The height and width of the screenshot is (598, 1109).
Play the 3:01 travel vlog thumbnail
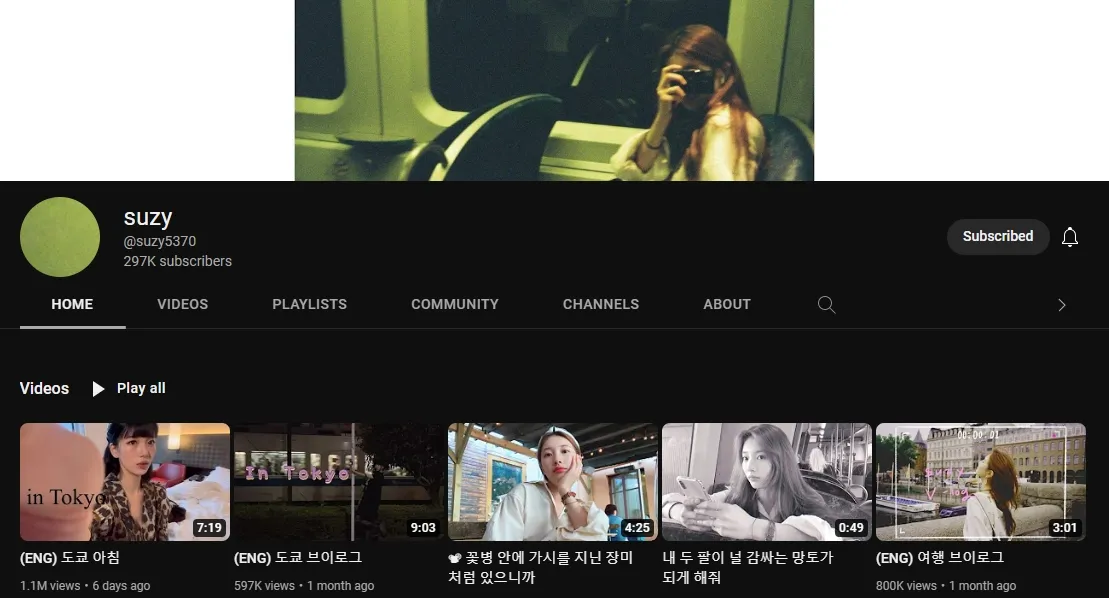pos(980,482)
